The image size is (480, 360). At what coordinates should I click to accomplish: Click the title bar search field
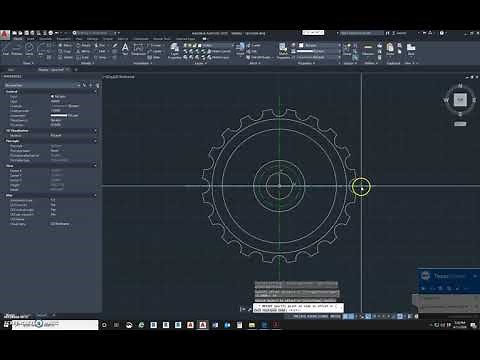click(361, 33)
